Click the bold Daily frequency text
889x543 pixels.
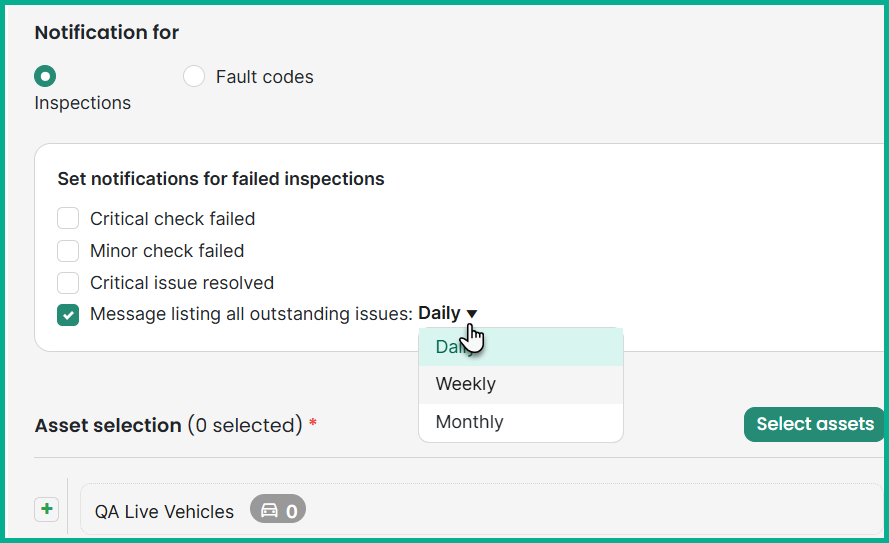tap(439, 313)
